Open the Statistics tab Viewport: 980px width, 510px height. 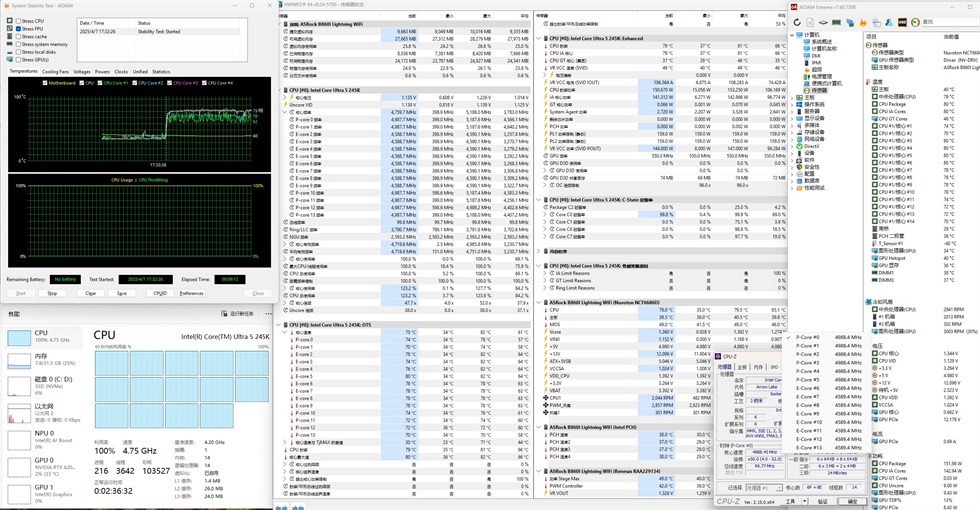pyautogui.click(x=161, y=72)
